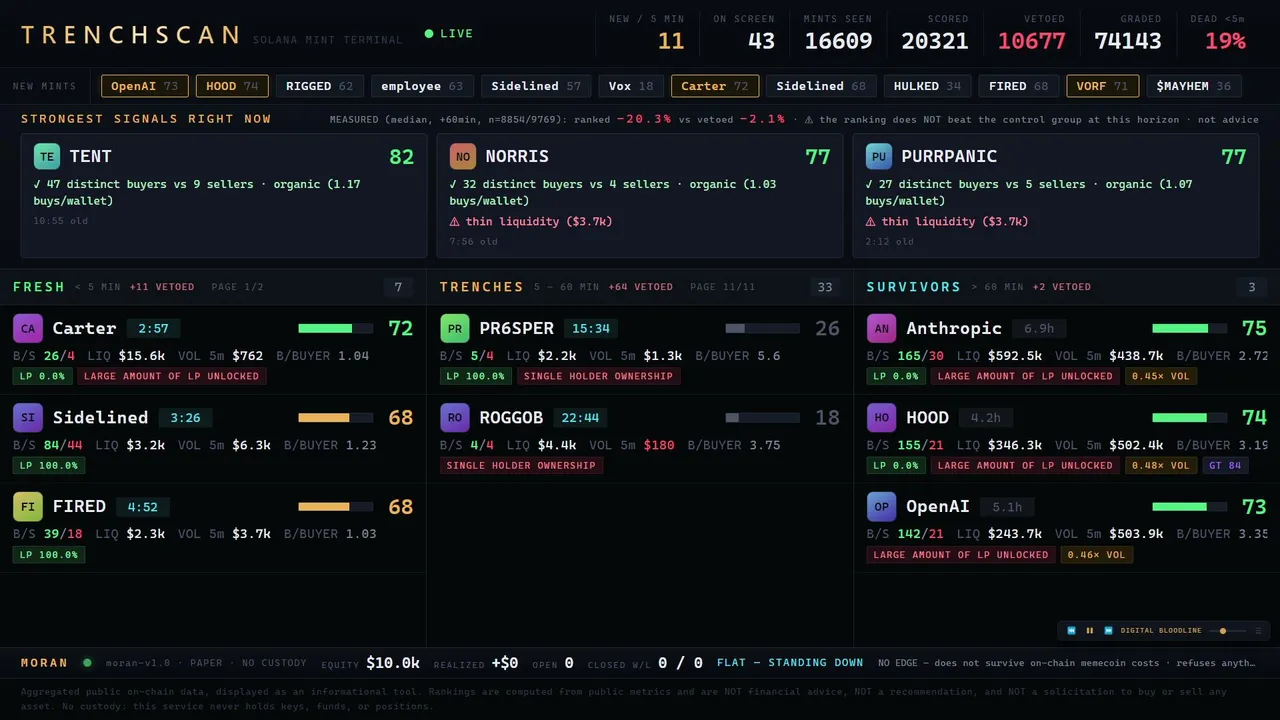
Task: Select the HULKED 34 new-mint chip
Action: point(927,86)
